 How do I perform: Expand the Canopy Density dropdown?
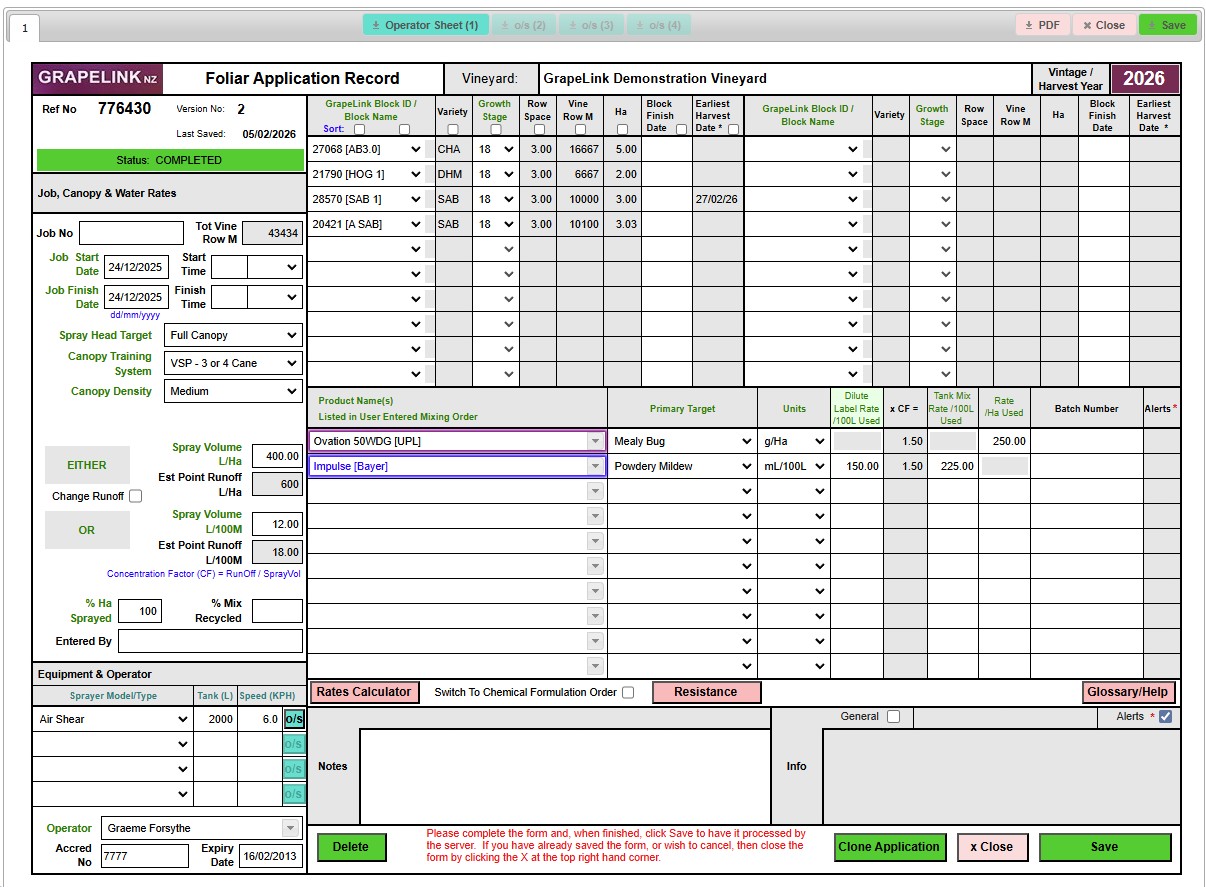click(x=233, y=391)
